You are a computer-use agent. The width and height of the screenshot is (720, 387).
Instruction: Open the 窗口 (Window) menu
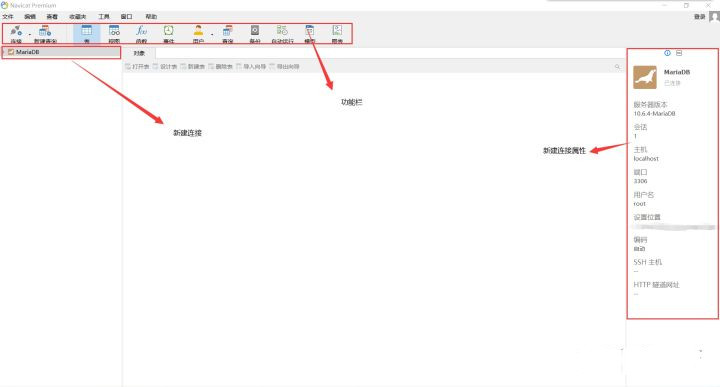126,17
